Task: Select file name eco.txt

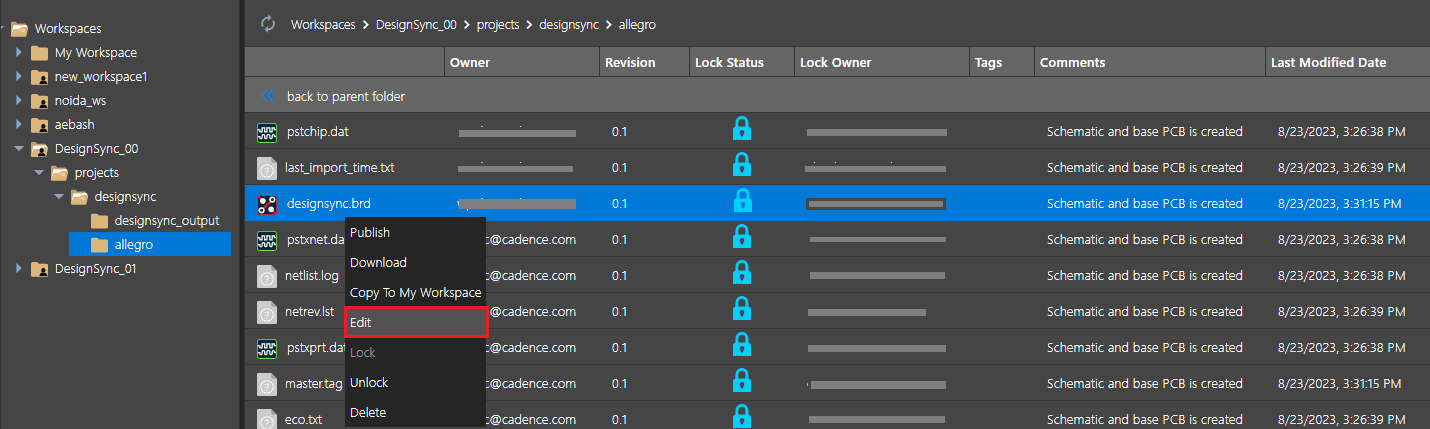Action: [x=304, y=419]
